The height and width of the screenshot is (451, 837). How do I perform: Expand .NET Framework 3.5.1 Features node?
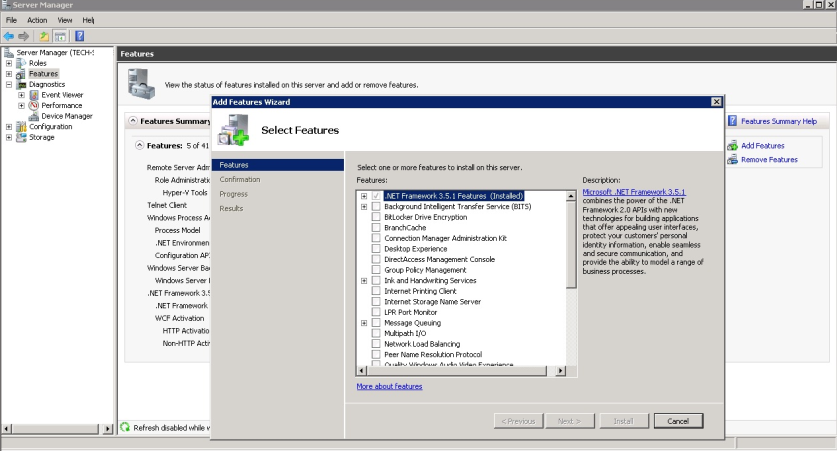coord(364,196)
